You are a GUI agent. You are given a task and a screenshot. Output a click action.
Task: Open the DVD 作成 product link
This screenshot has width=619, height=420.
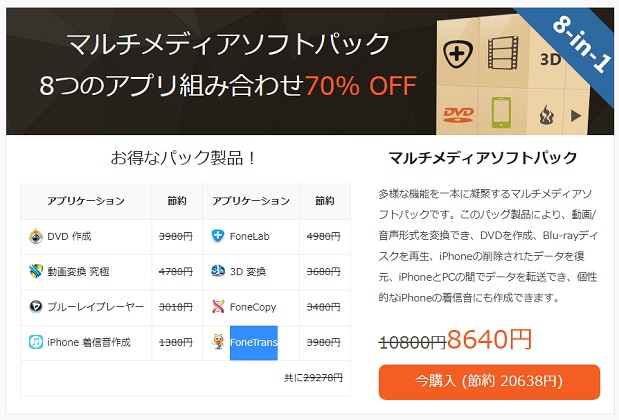coord(72,237)
